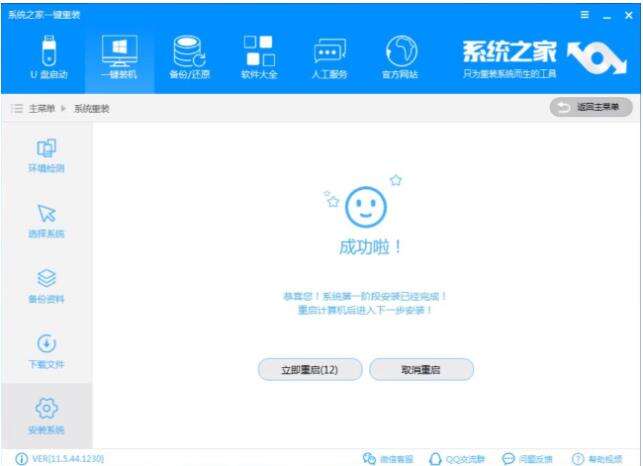The image size is (643, 466).
Task: Click 取消重启 button
Action: [x=421, y=370]
